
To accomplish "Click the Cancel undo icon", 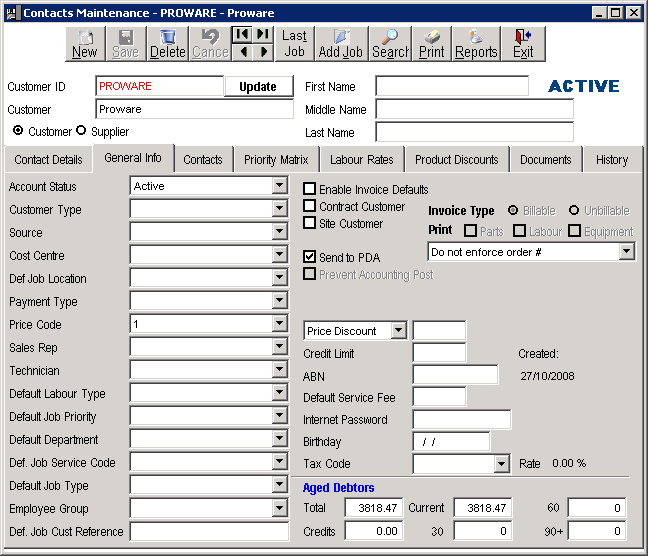I will (x=210, y=44).
